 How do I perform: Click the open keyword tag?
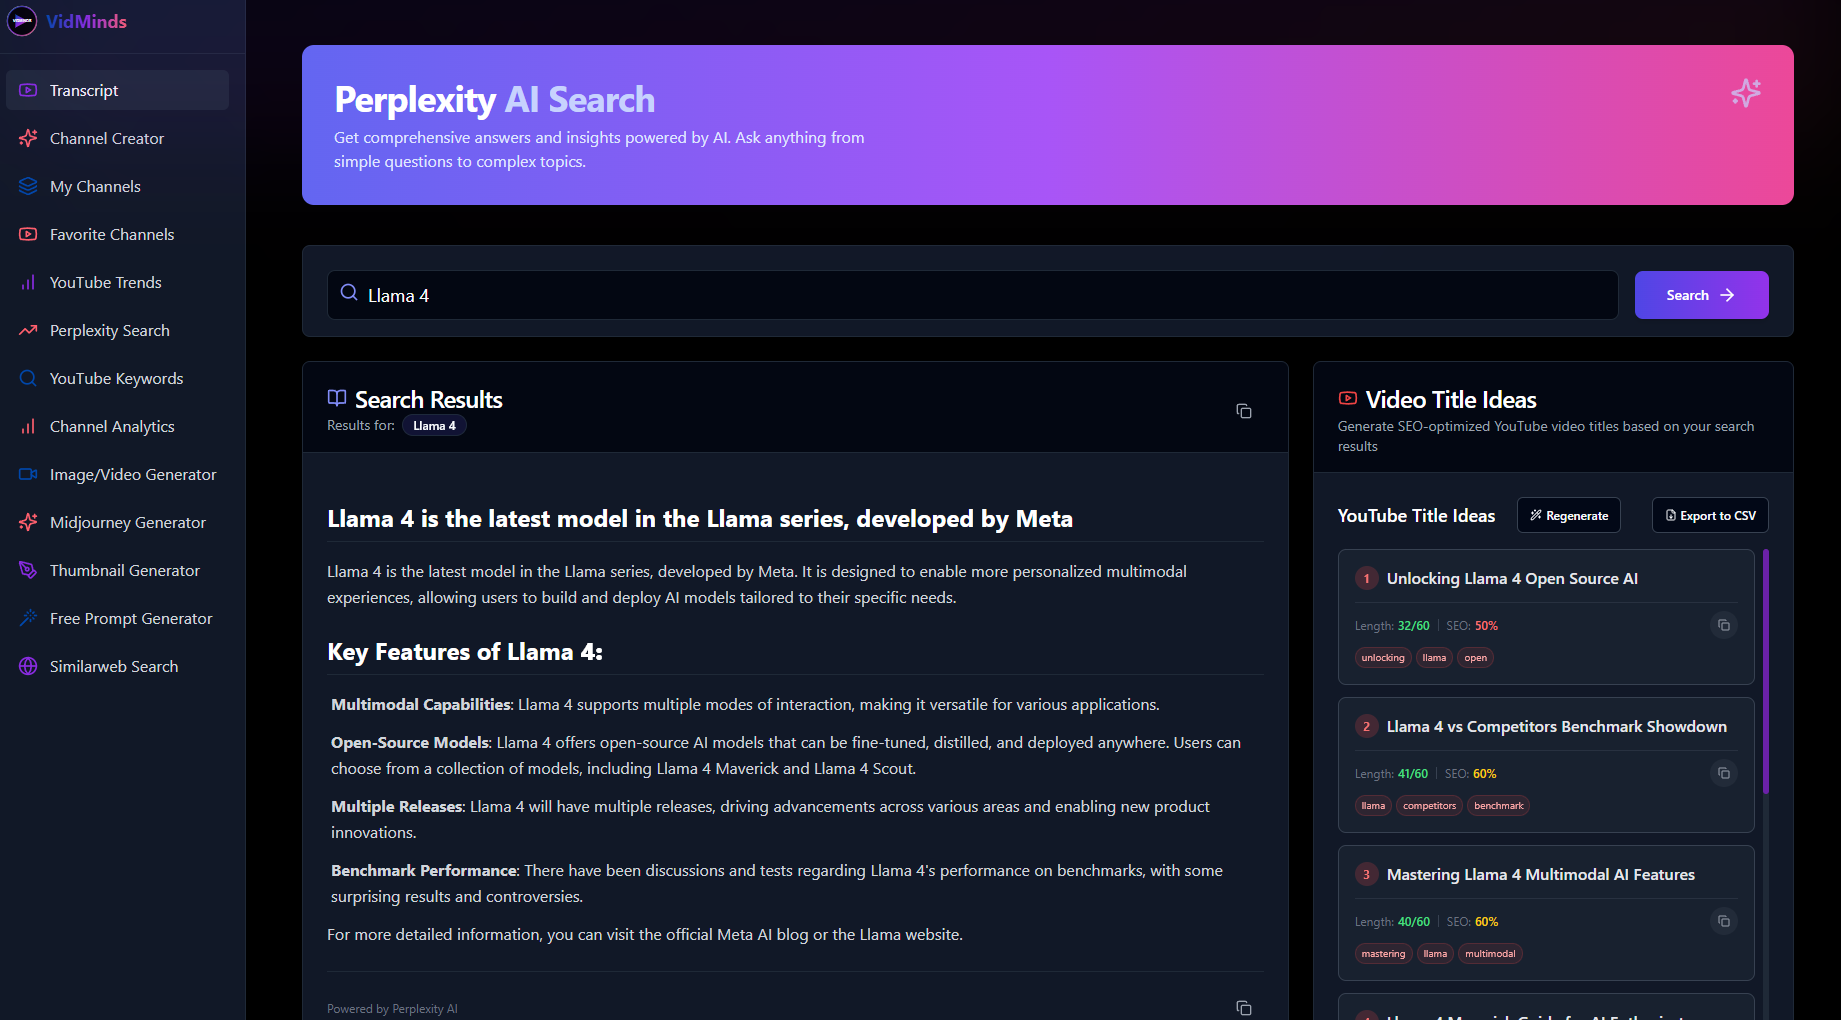1475,657
